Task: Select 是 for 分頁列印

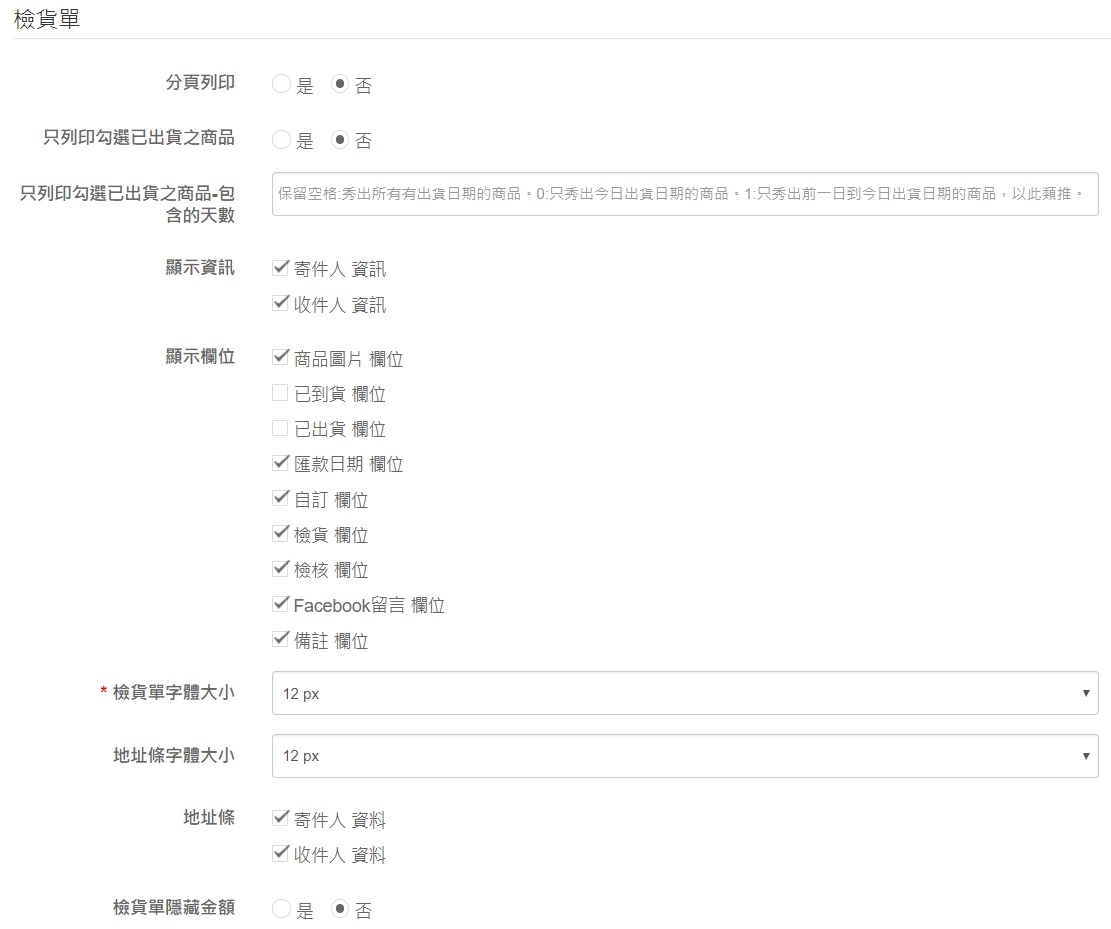Action: (281, 85)
